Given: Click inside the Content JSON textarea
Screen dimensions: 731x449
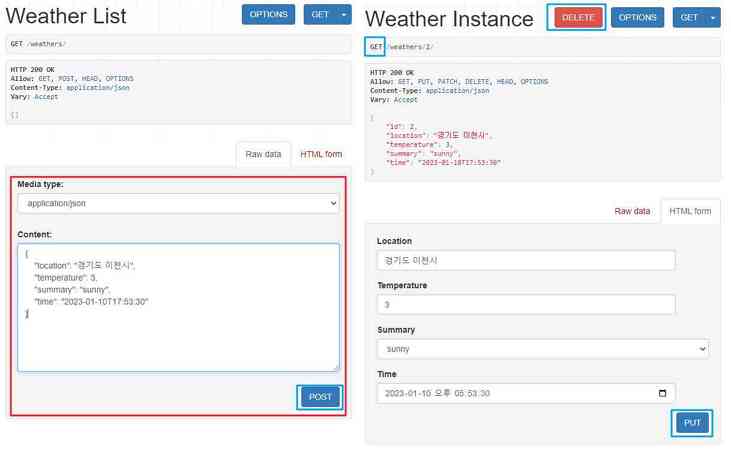Looking at the screenshot, I should point(179,307).
